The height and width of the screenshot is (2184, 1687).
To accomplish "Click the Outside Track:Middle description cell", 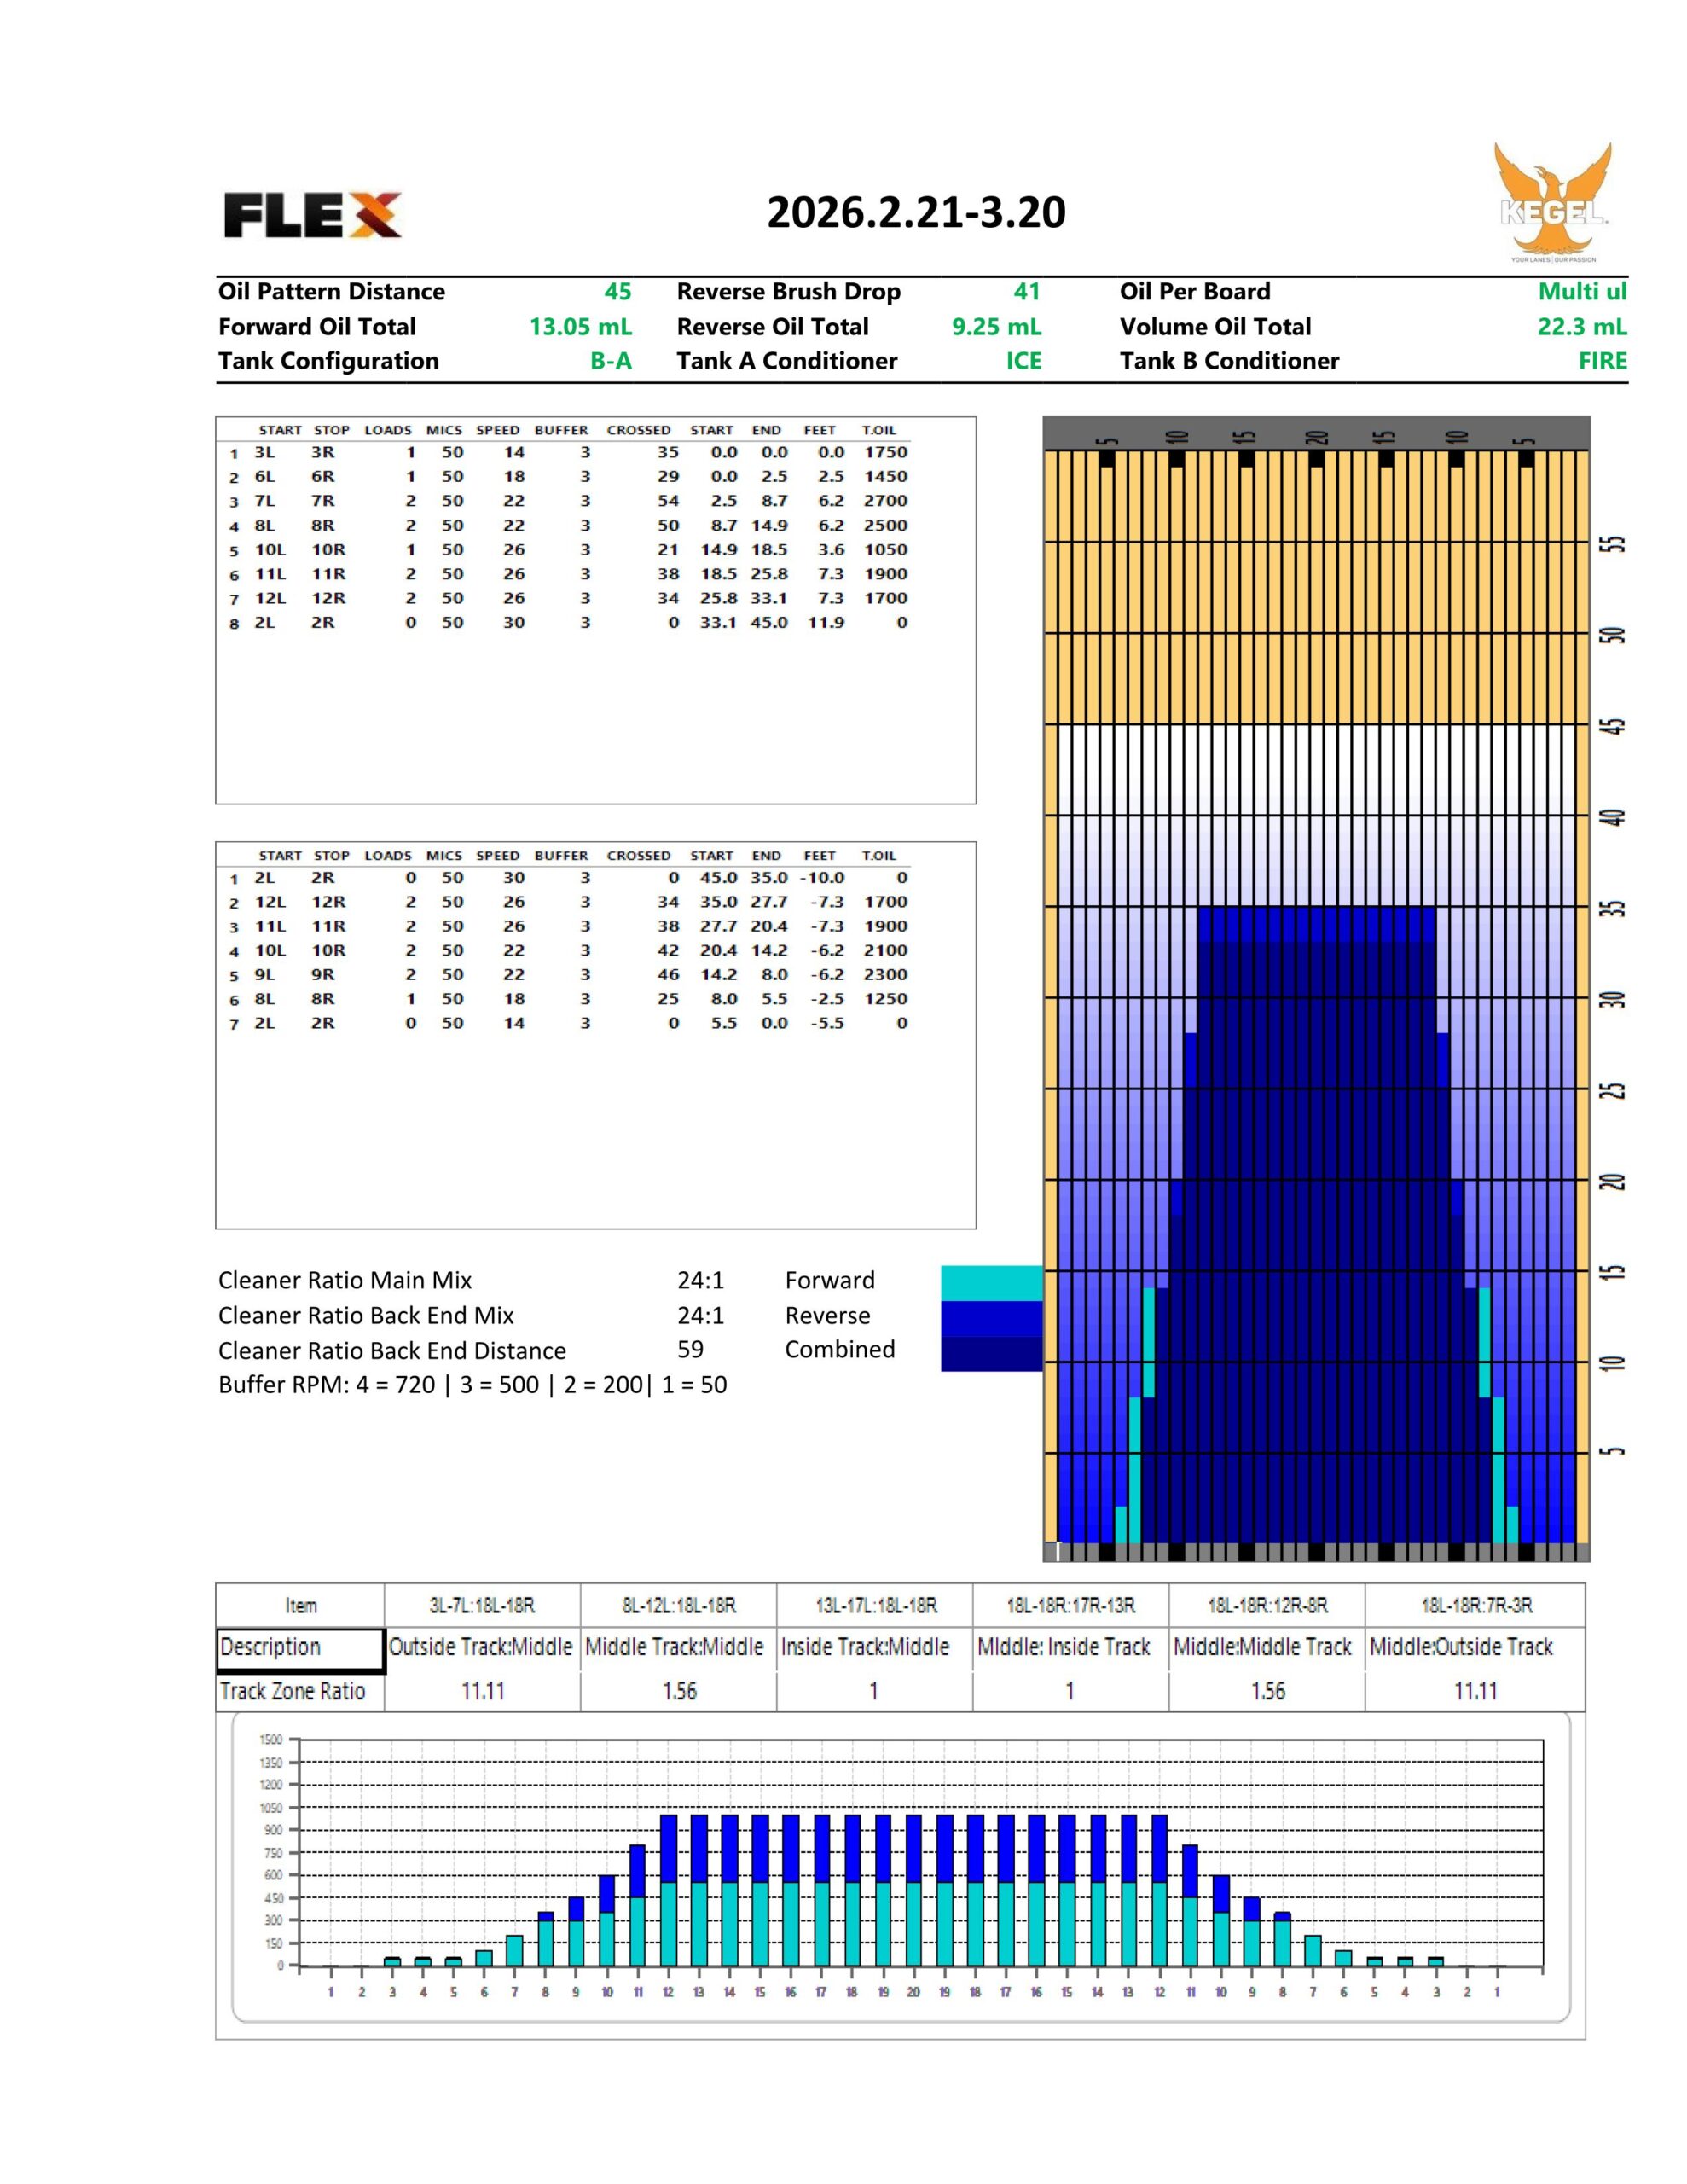I will point(481,1647).
